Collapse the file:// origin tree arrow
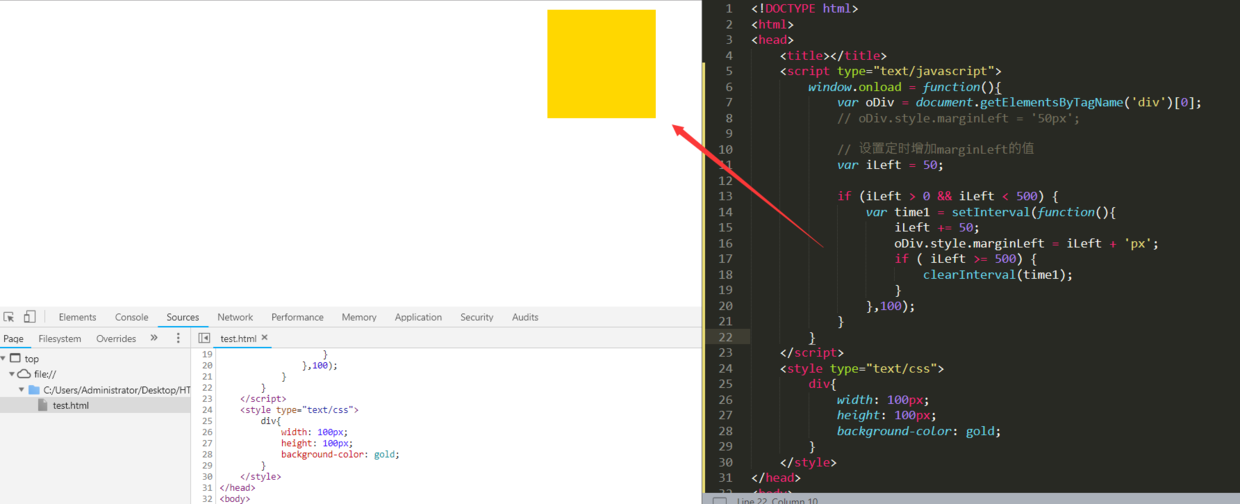1240x504 pixels. pos(12,374)
